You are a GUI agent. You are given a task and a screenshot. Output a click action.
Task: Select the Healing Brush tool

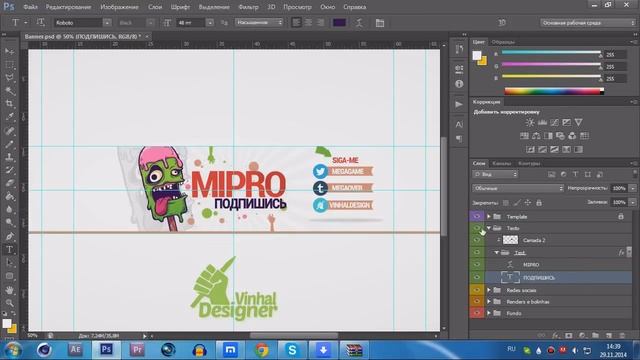pos(9,131)
